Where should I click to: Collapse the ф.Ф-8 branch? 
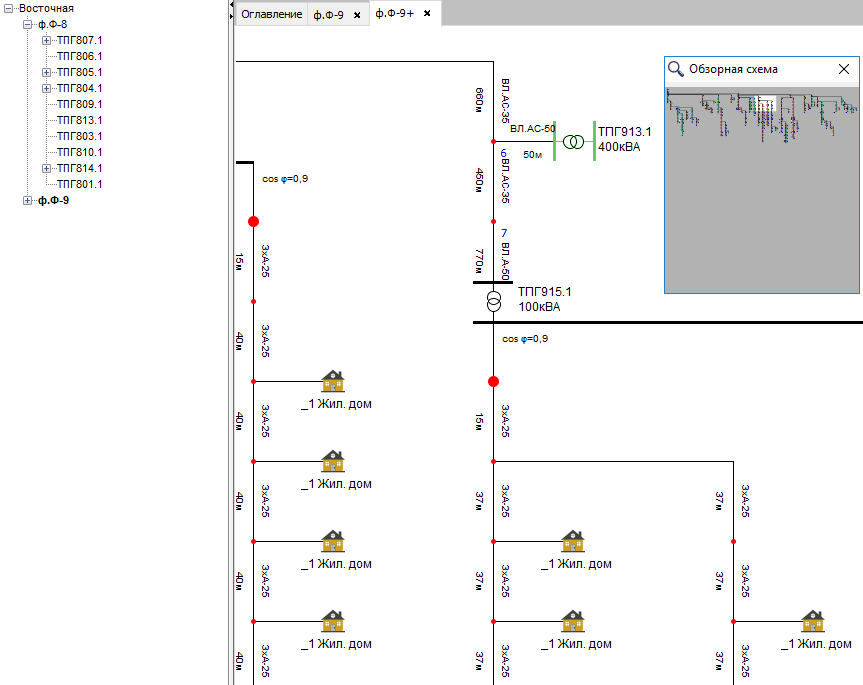[x=28, y=24]
